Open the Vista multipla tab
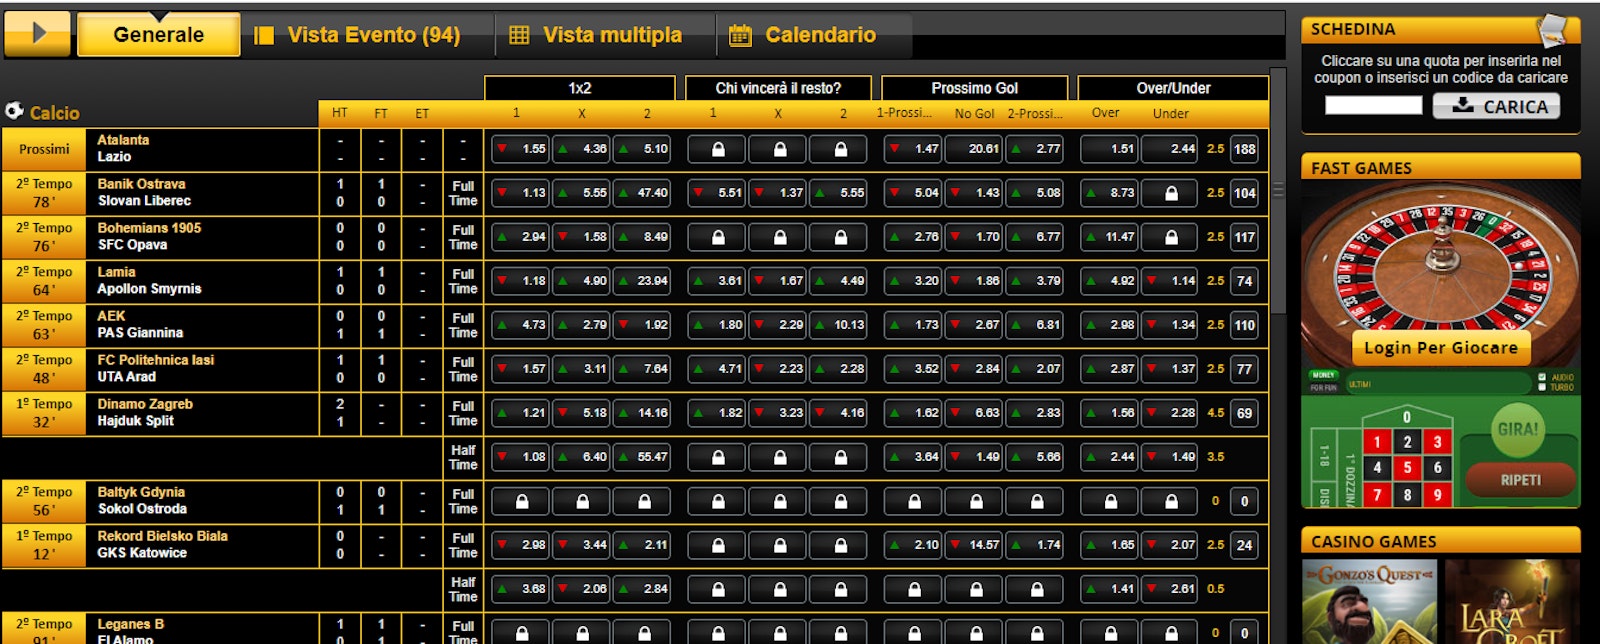 point(611,35)
